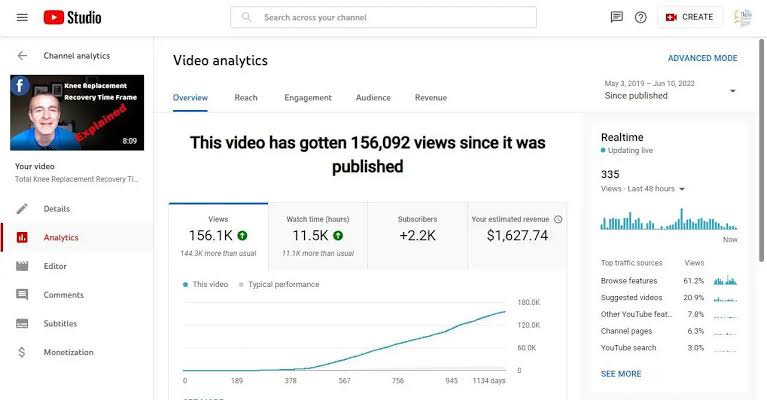This screenshot has width=767, height=400.
Task: Open the Comments sidebar icon
Action: point(22,295)
